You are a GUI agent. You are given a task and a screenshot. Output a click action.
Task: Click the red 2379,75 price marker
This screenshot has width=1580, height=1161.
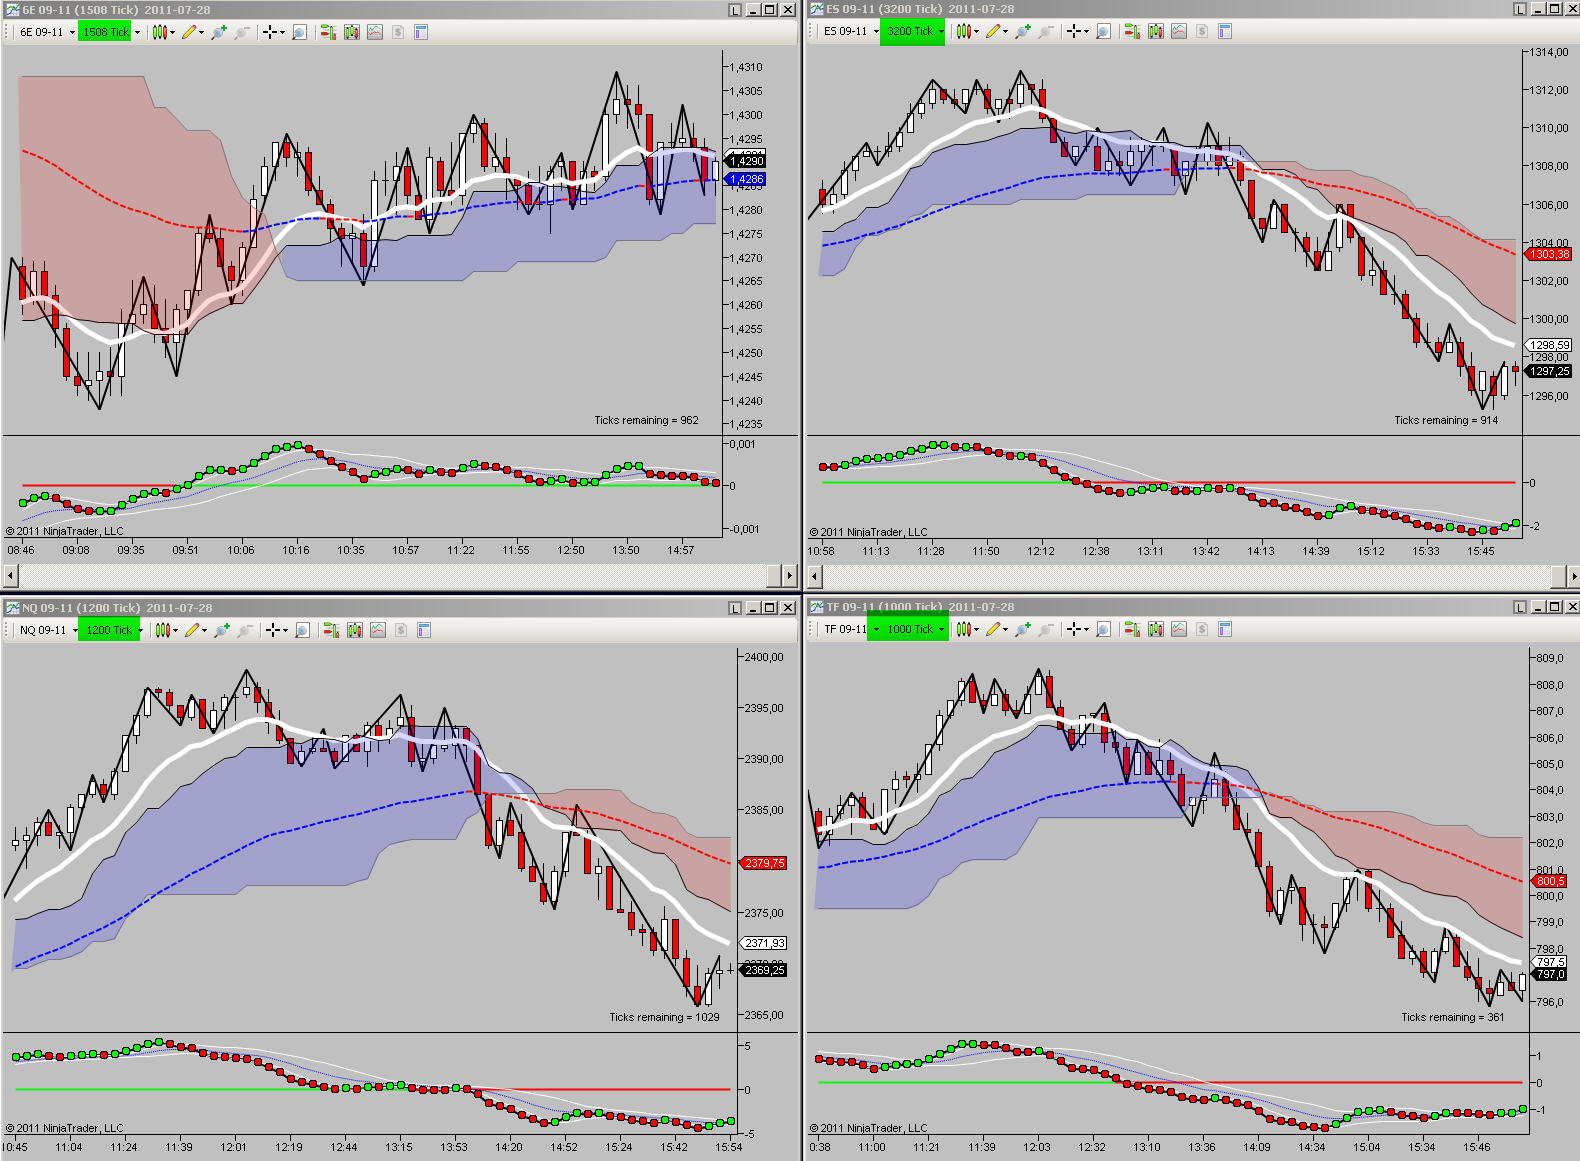tap(764, 863)
